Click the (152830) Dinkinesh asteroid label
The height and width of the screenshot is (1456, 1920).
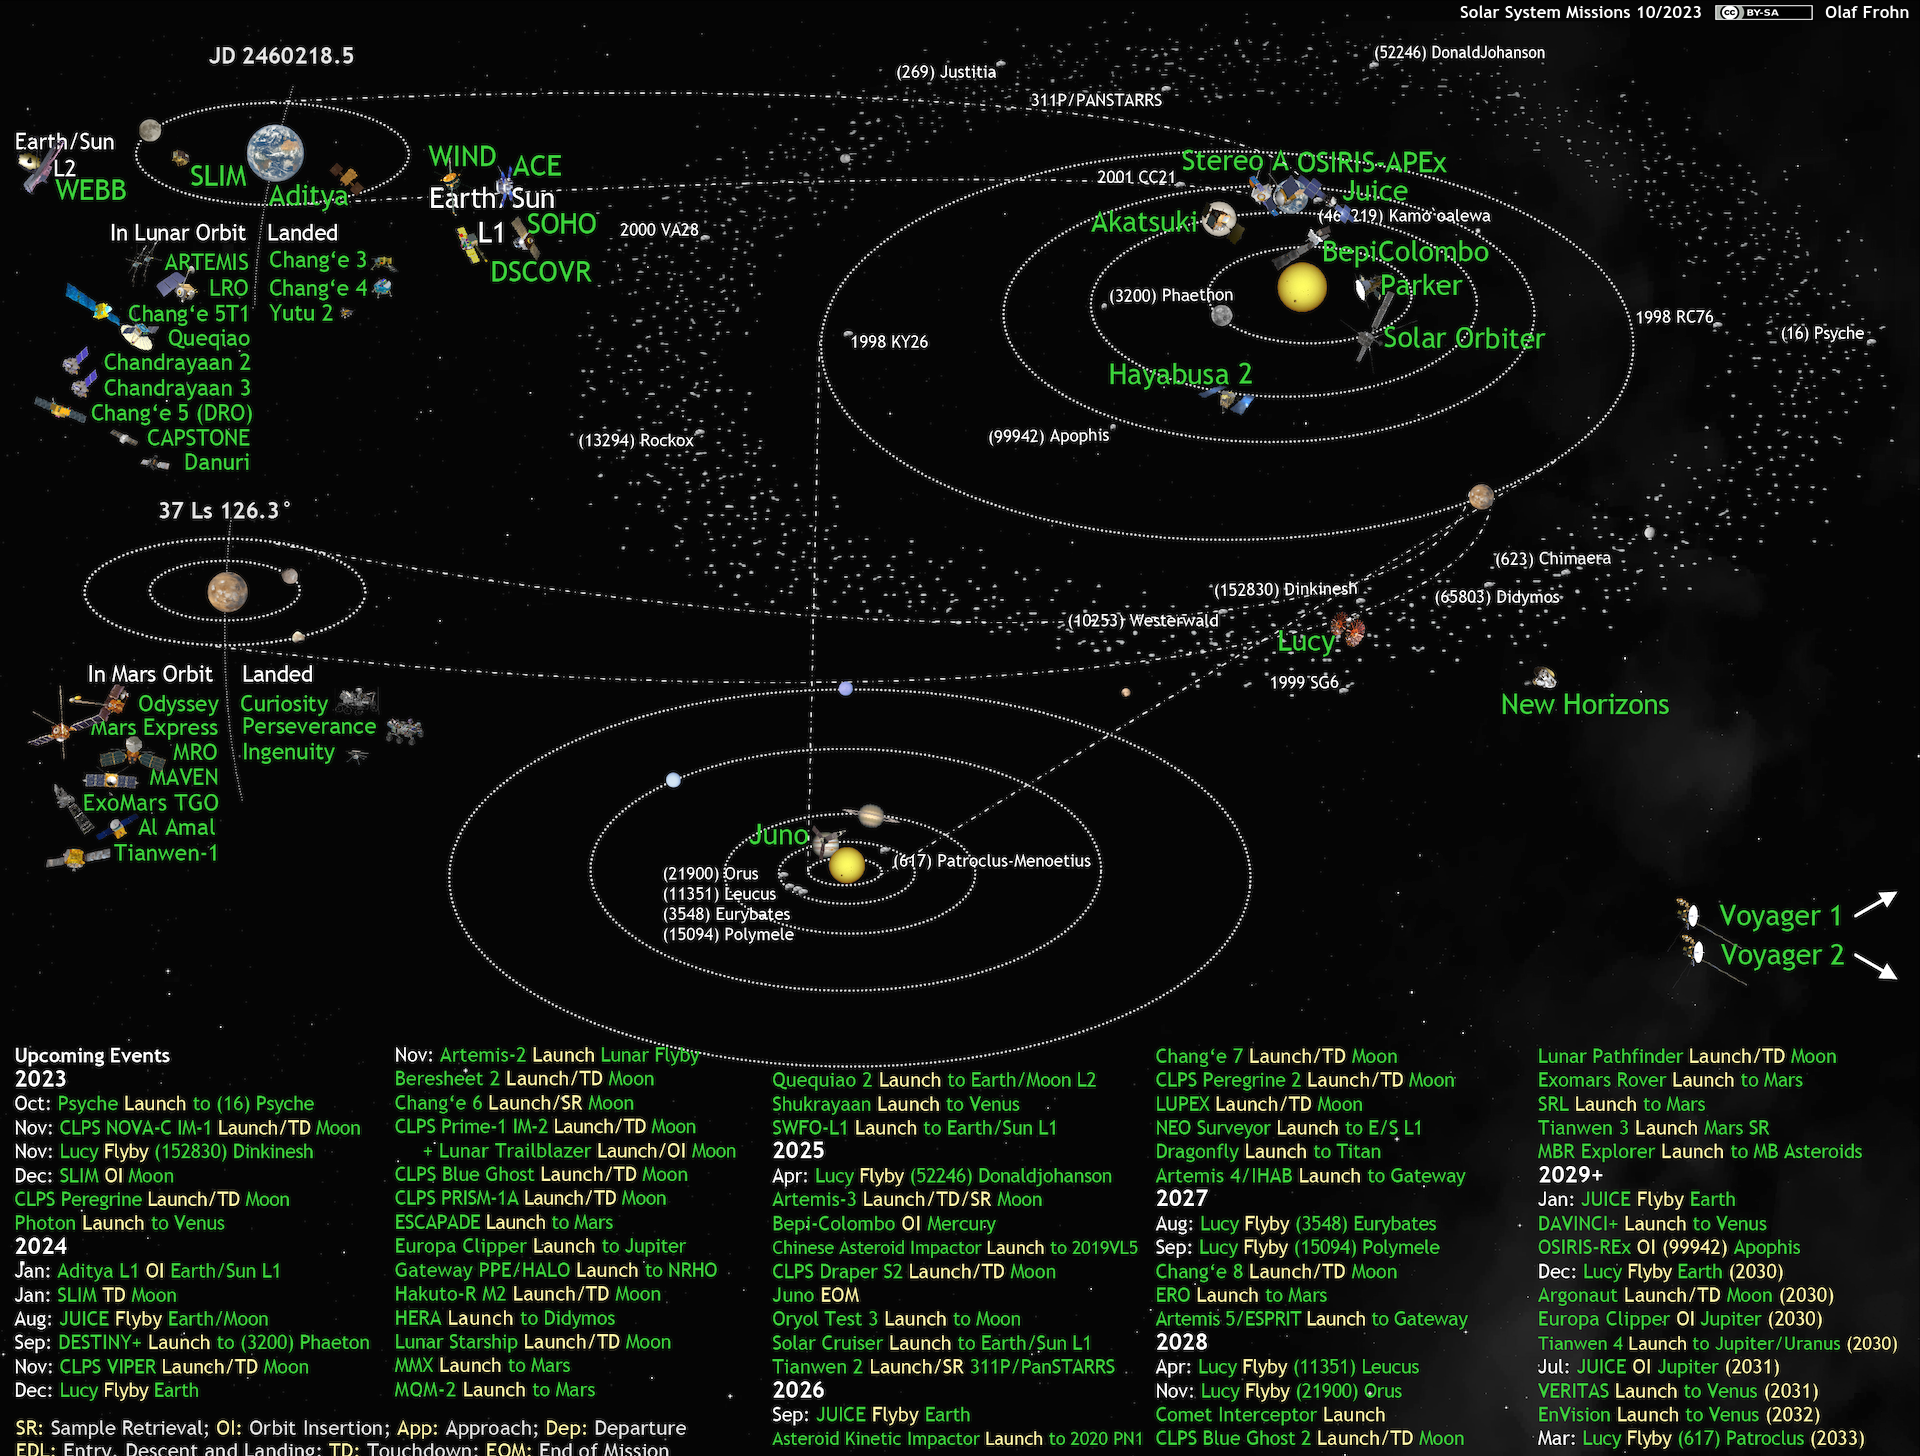click(x=1286, y=590)
